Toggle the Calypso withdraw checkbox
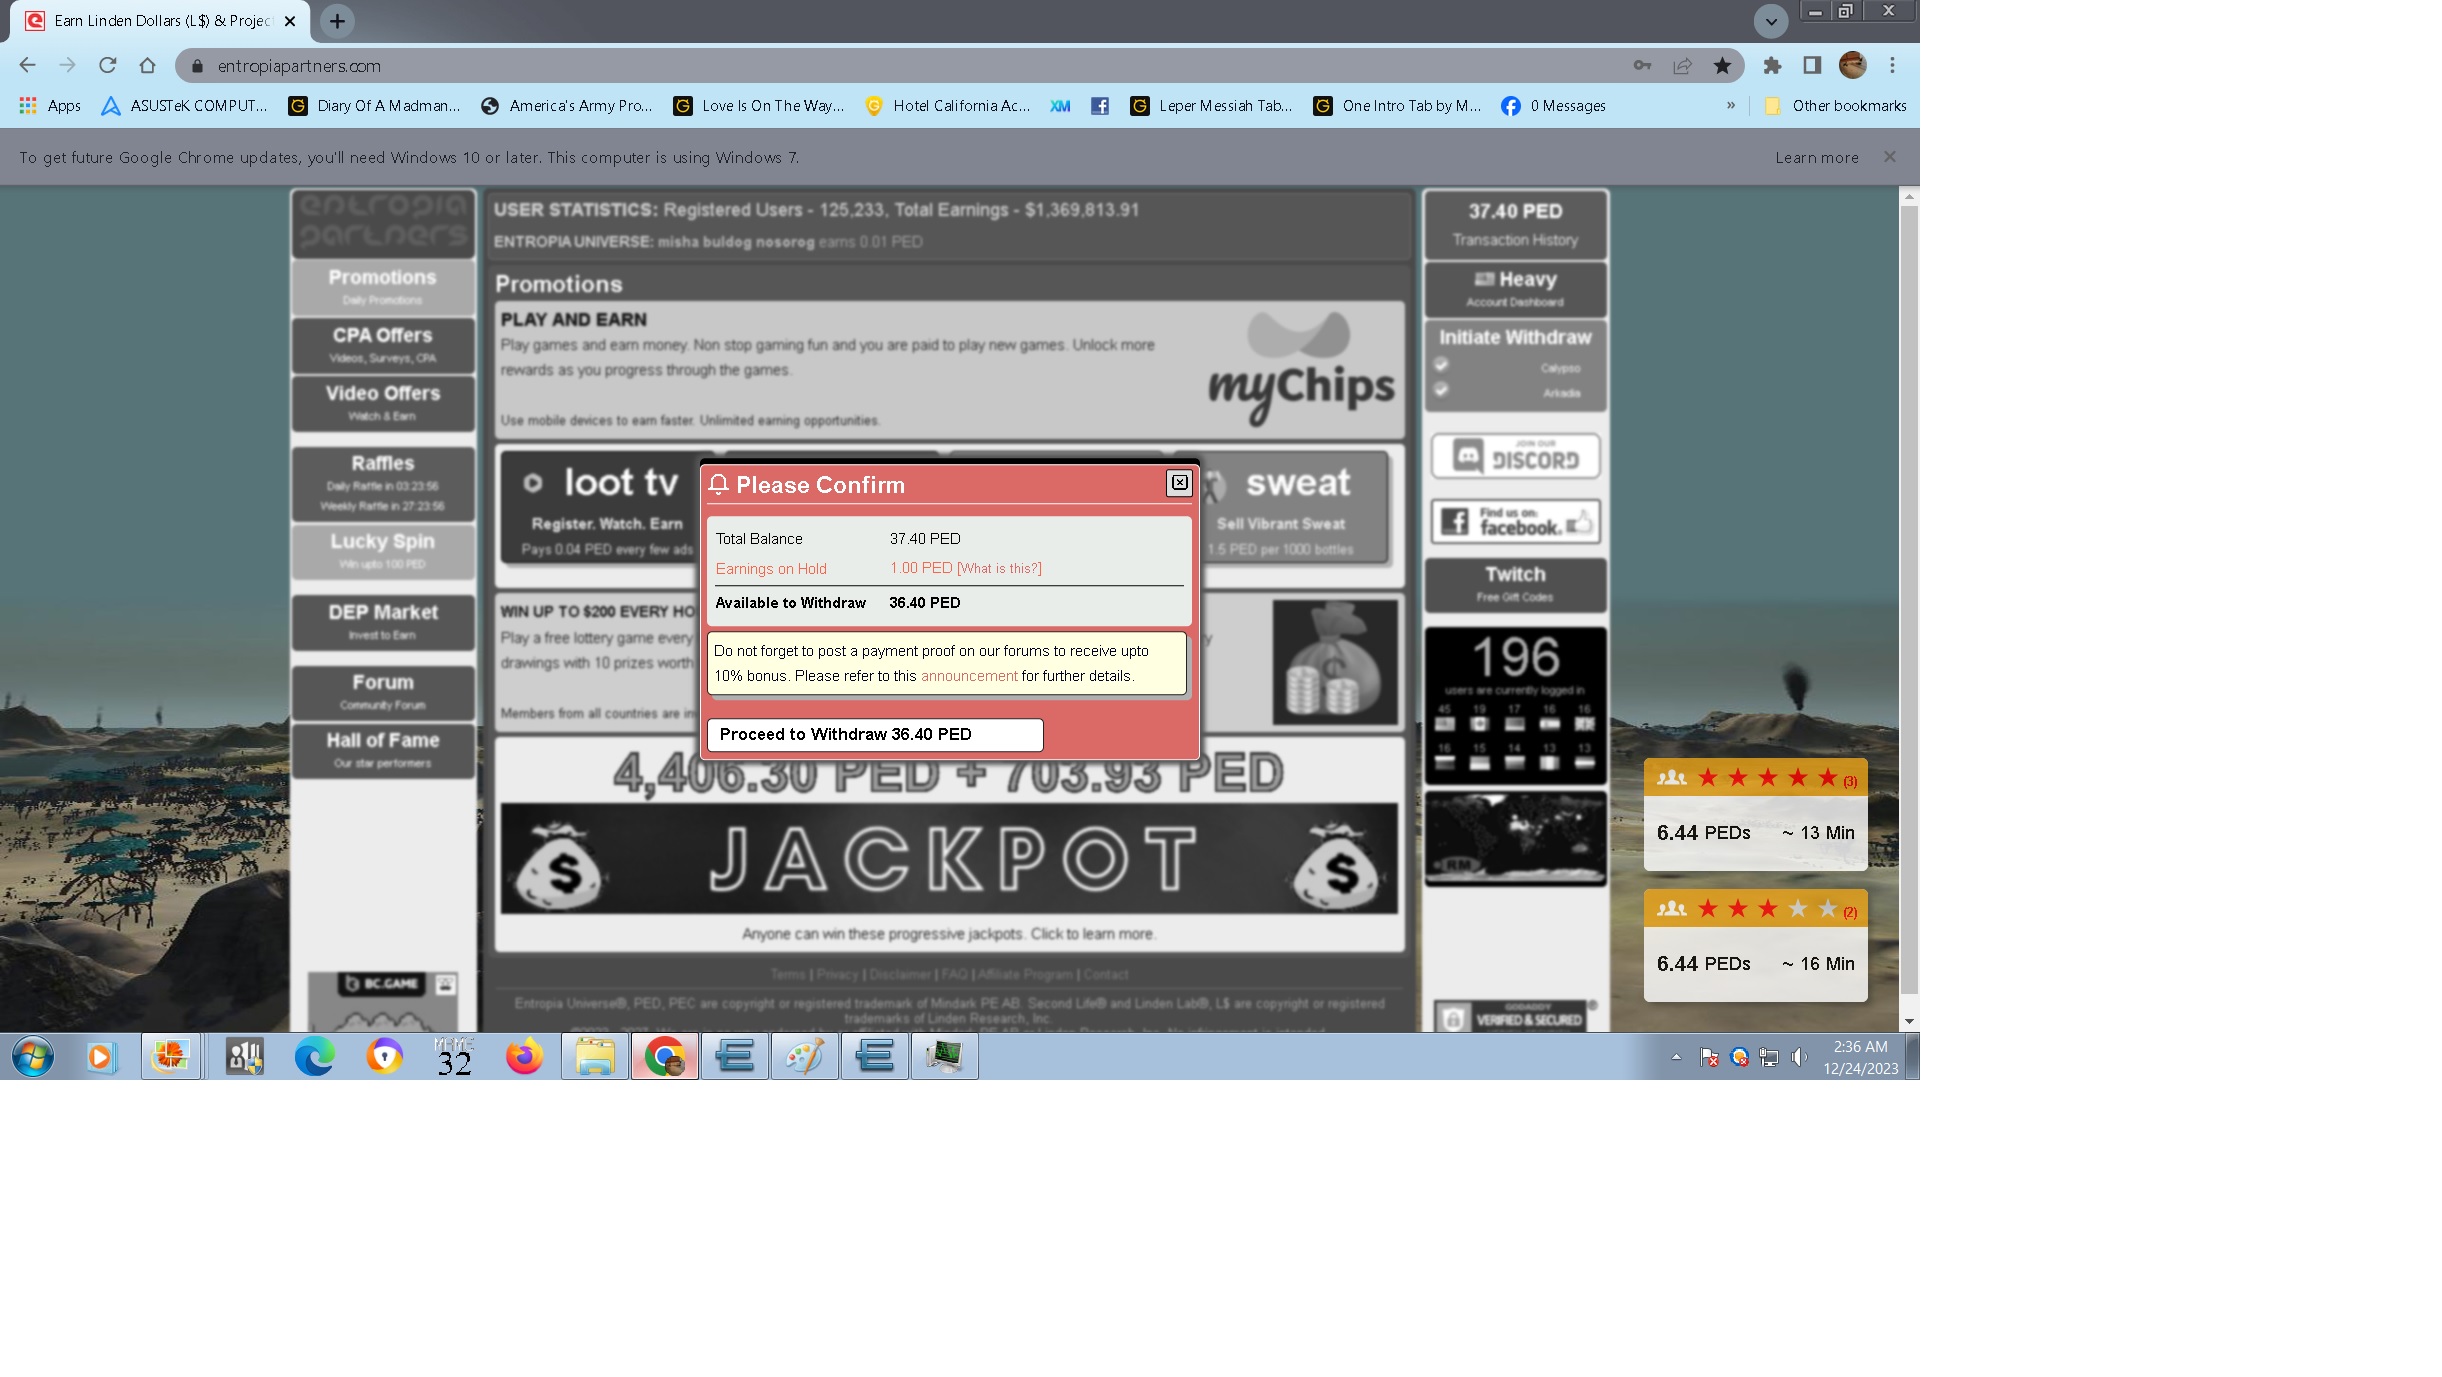2442x1377 pixels. (1441, 365)
